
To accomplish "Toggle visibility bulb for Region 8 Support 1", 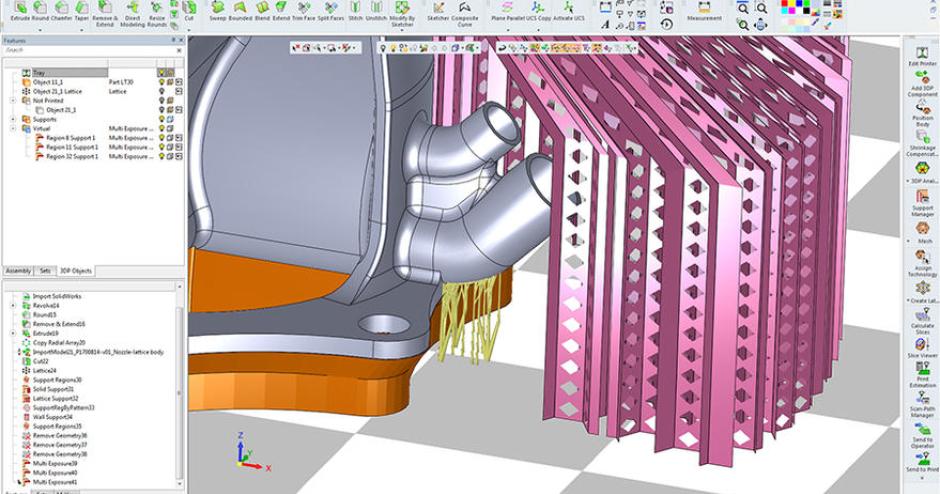I will pos(161,138).
